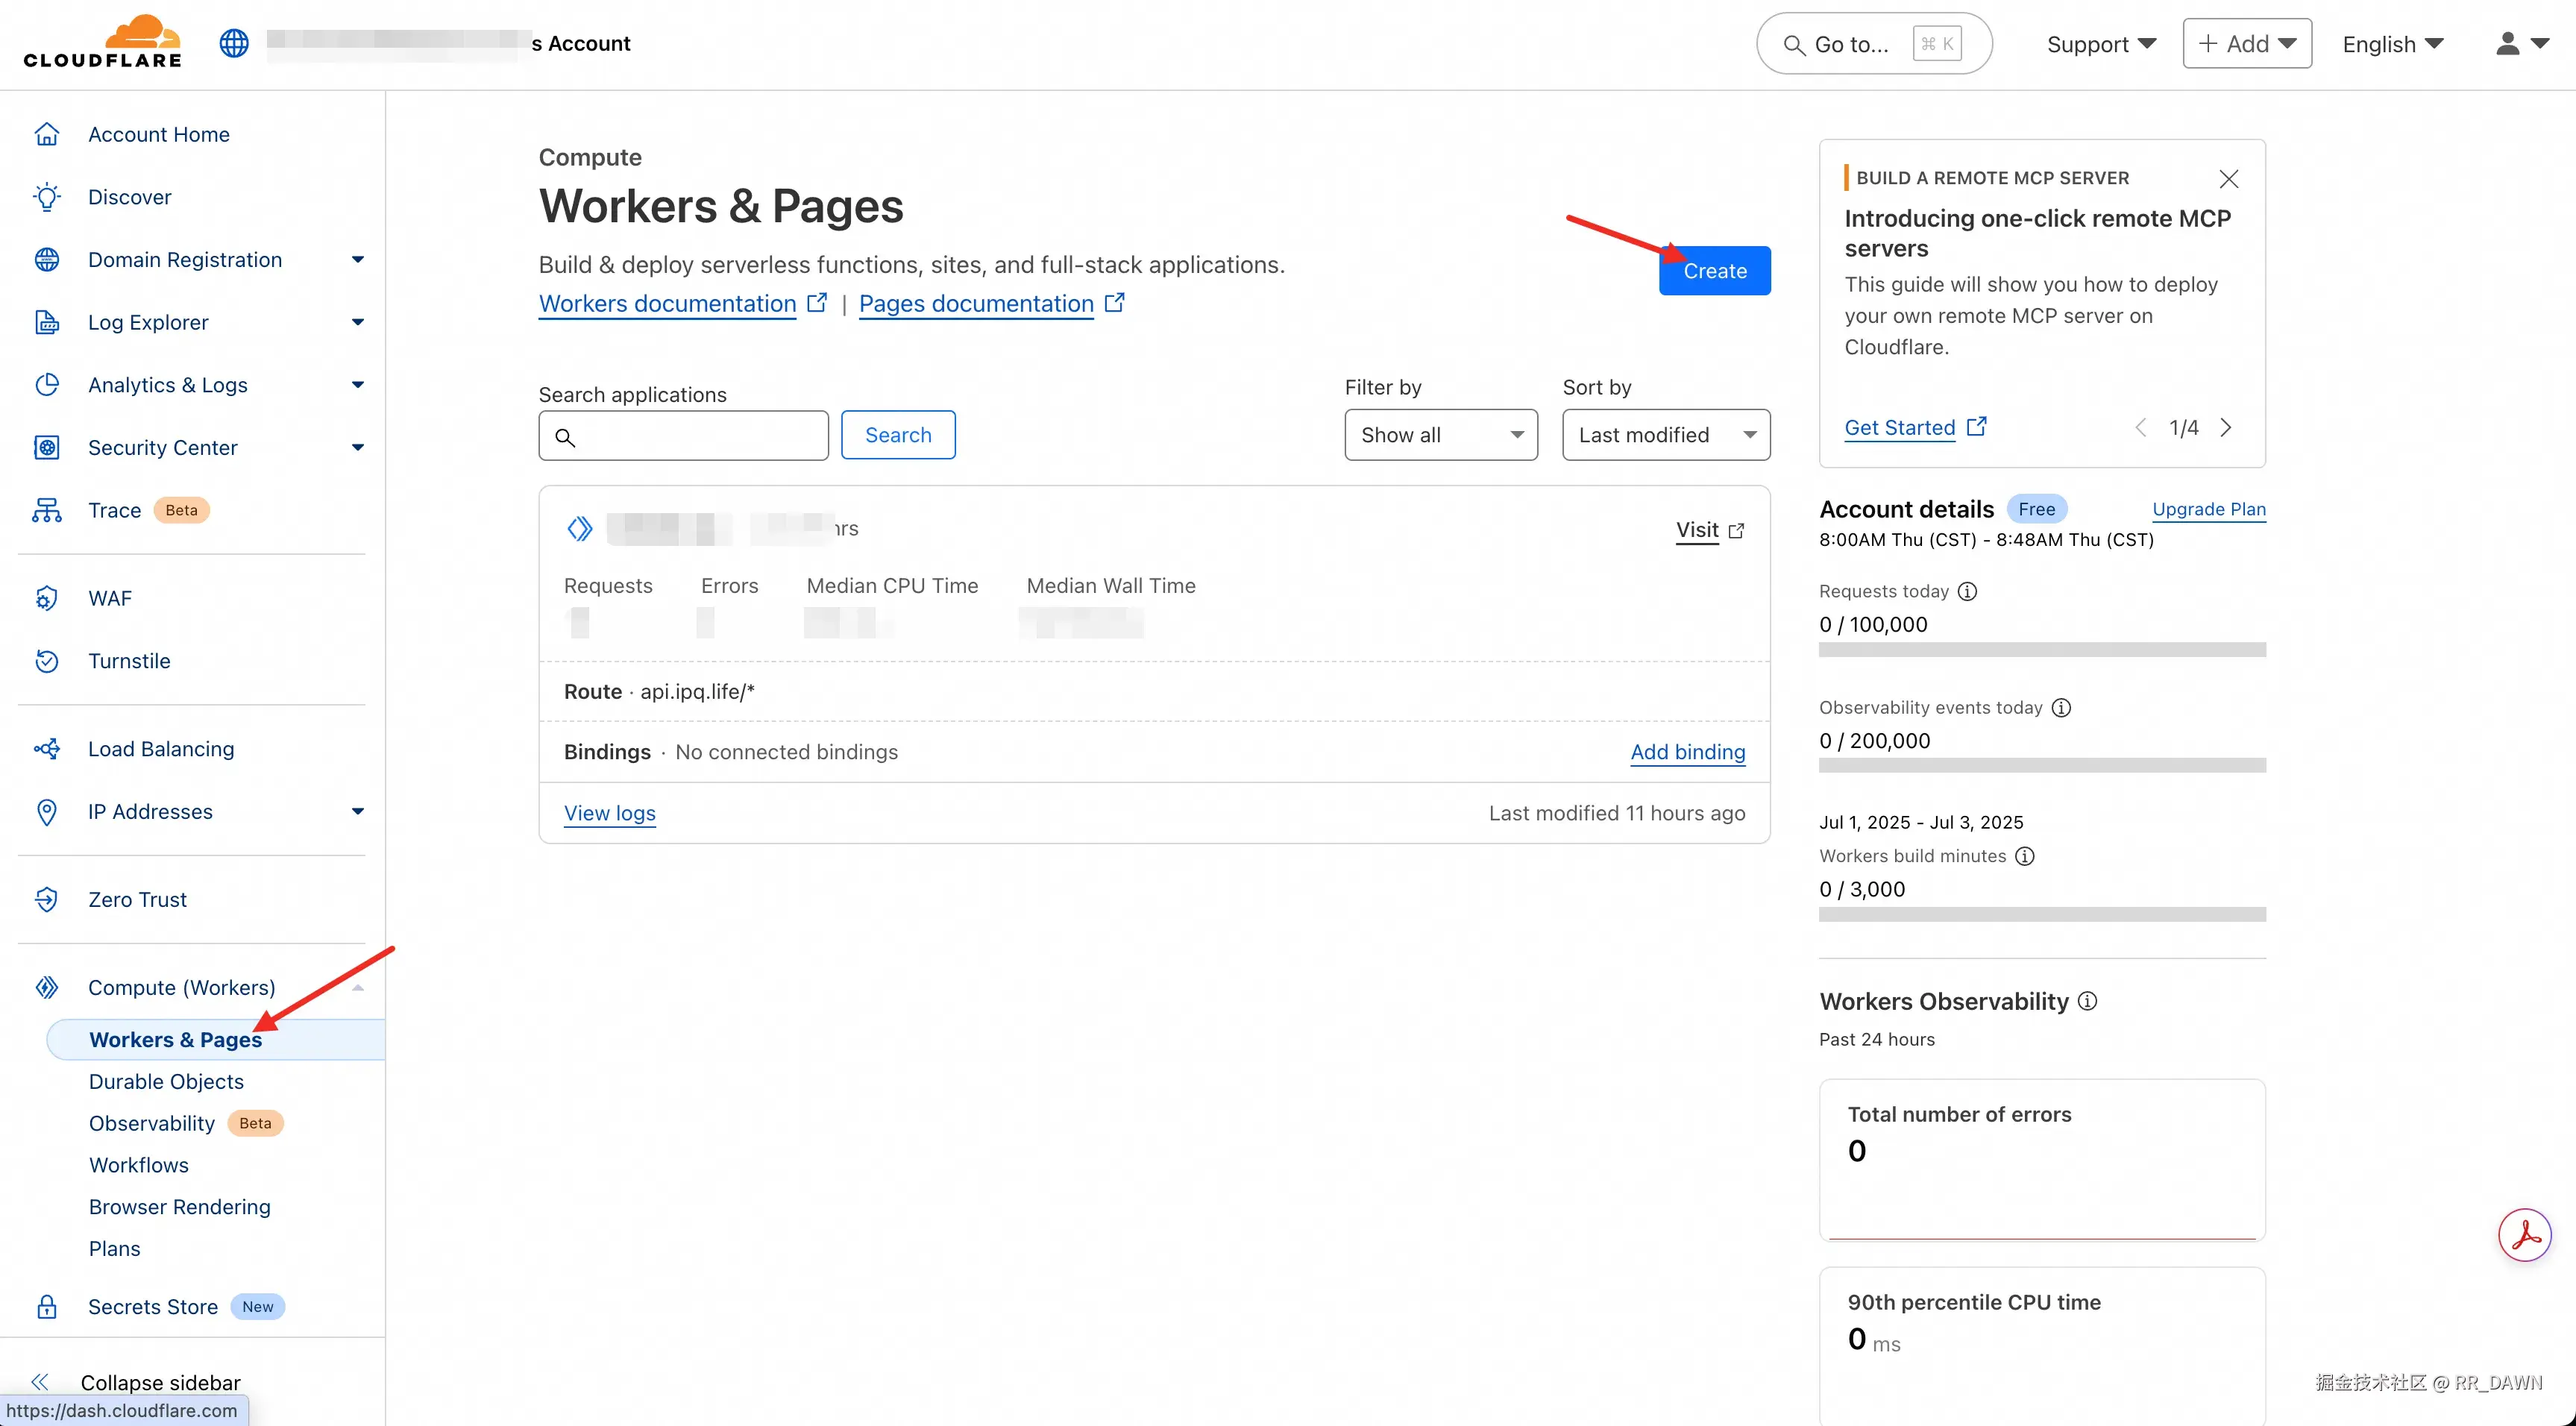Click the Observability events today info icon

[x=2061, y=707]
